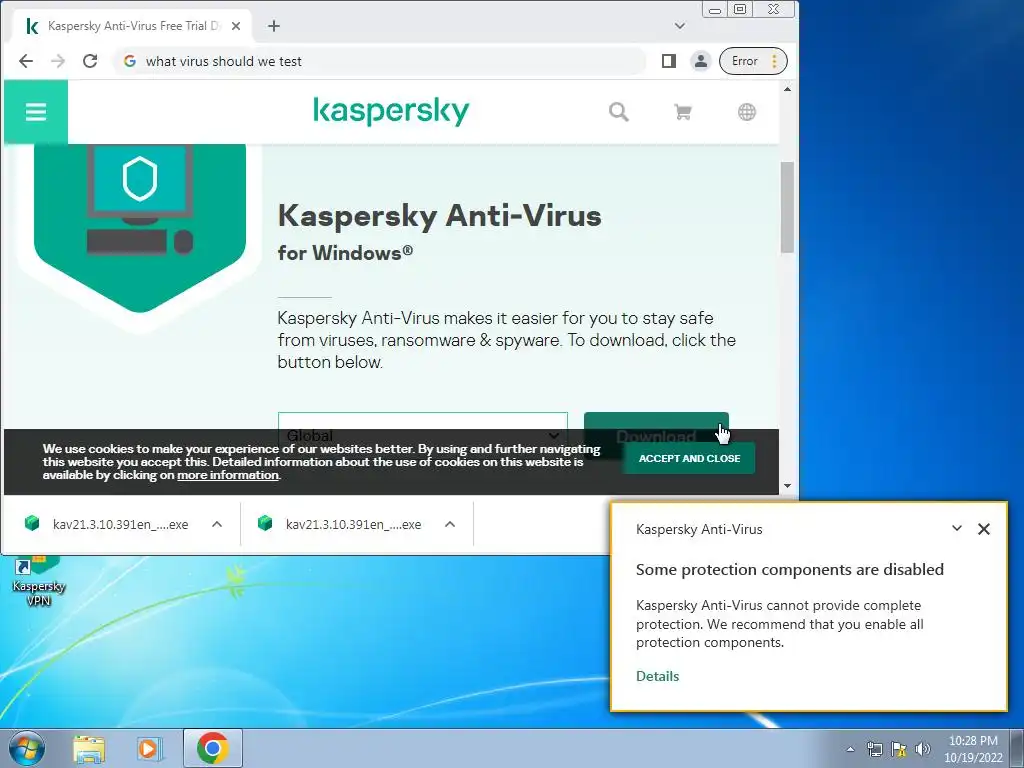
Task: Click 'Some protection components are disabled' heading
Action: click(x=790, y=569)
